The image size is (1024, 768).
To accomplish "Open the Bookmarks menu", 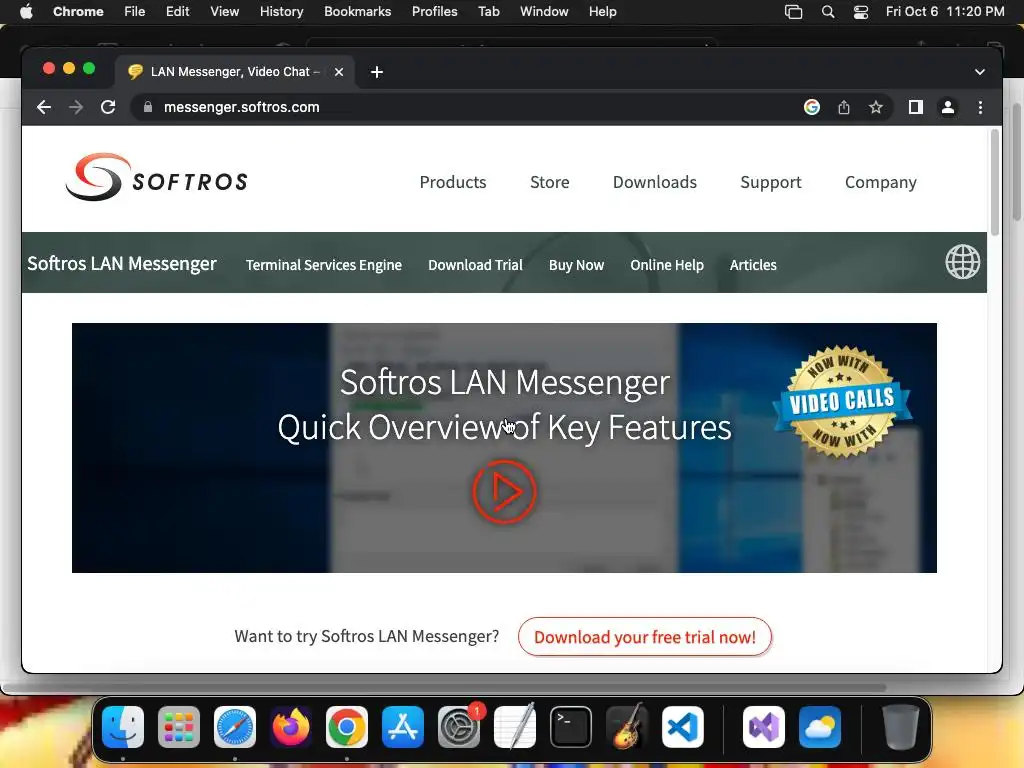I will (357, 12).
